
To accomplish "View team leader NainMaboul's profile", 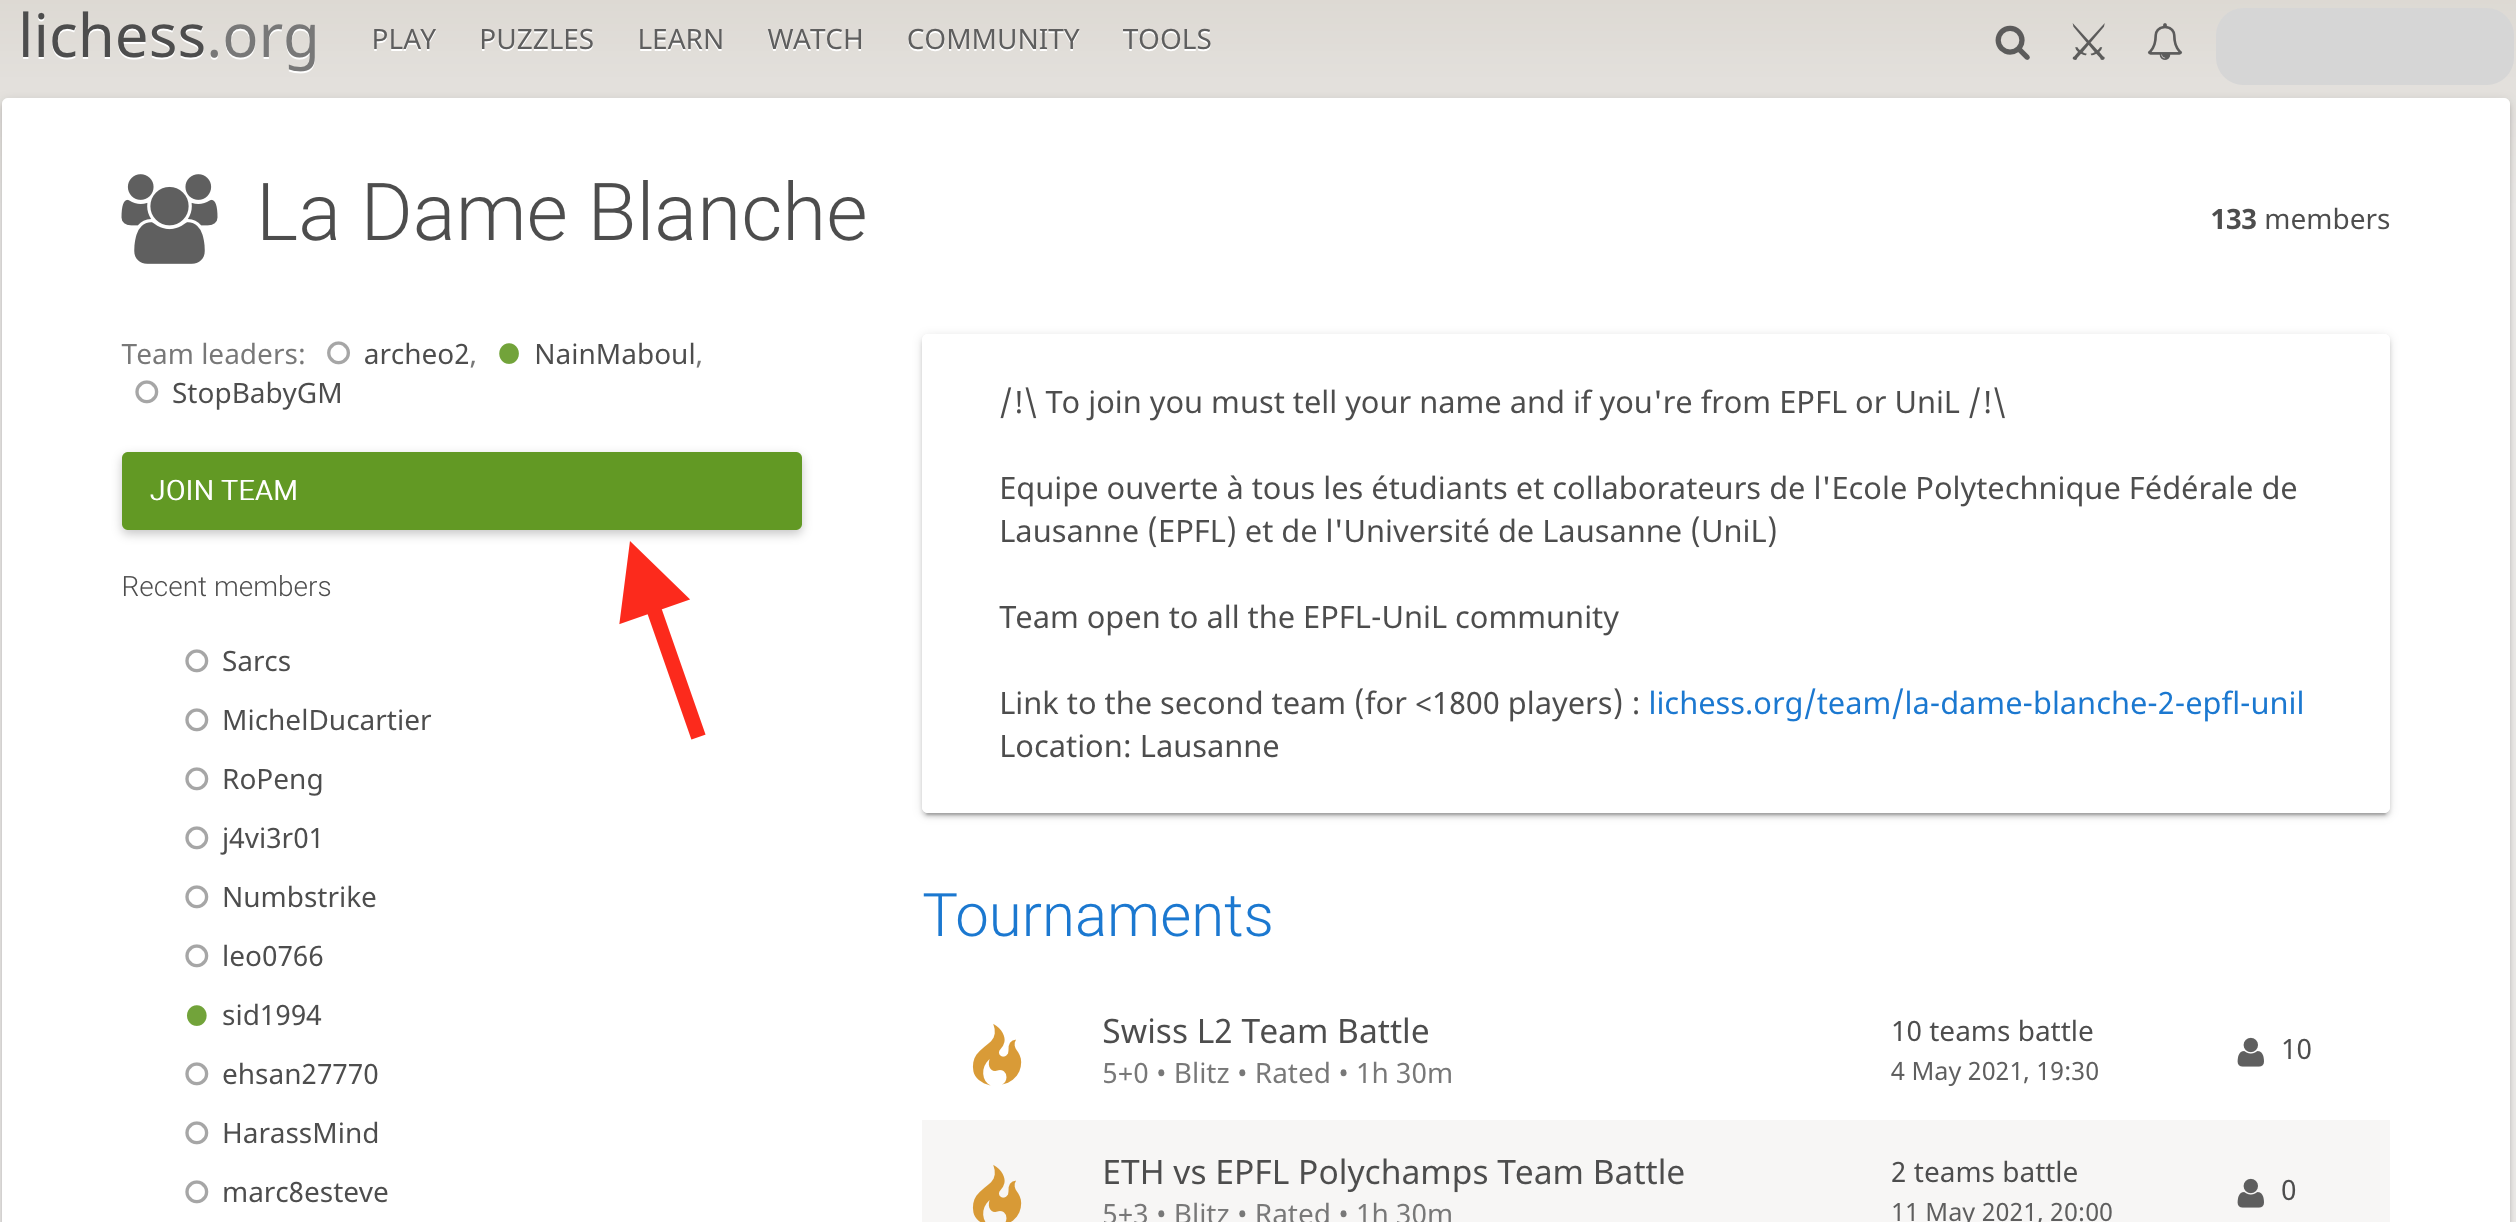I will coord(616,354).
